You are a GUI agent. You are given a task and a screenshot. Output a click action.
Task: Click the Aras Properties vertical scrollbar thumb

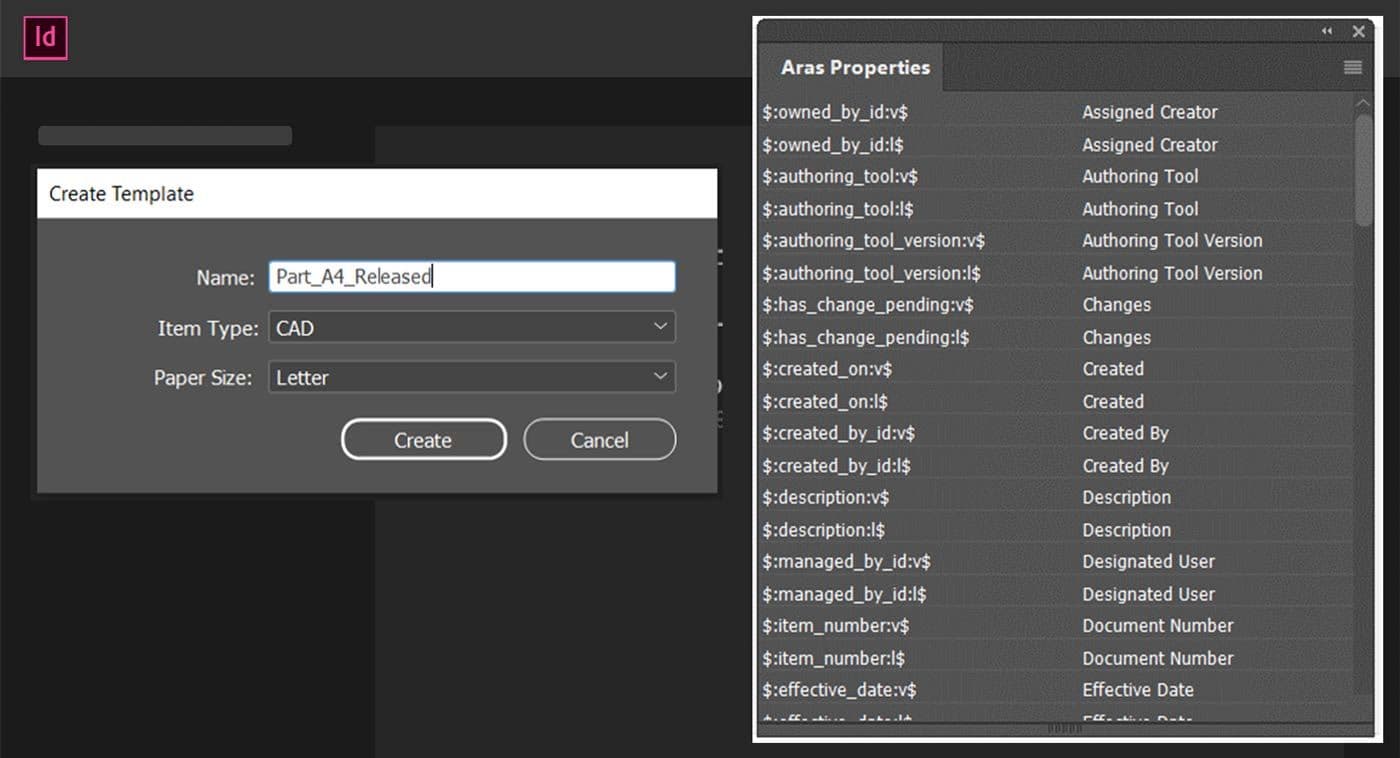pyautogui.click(x=1363, y=170)
